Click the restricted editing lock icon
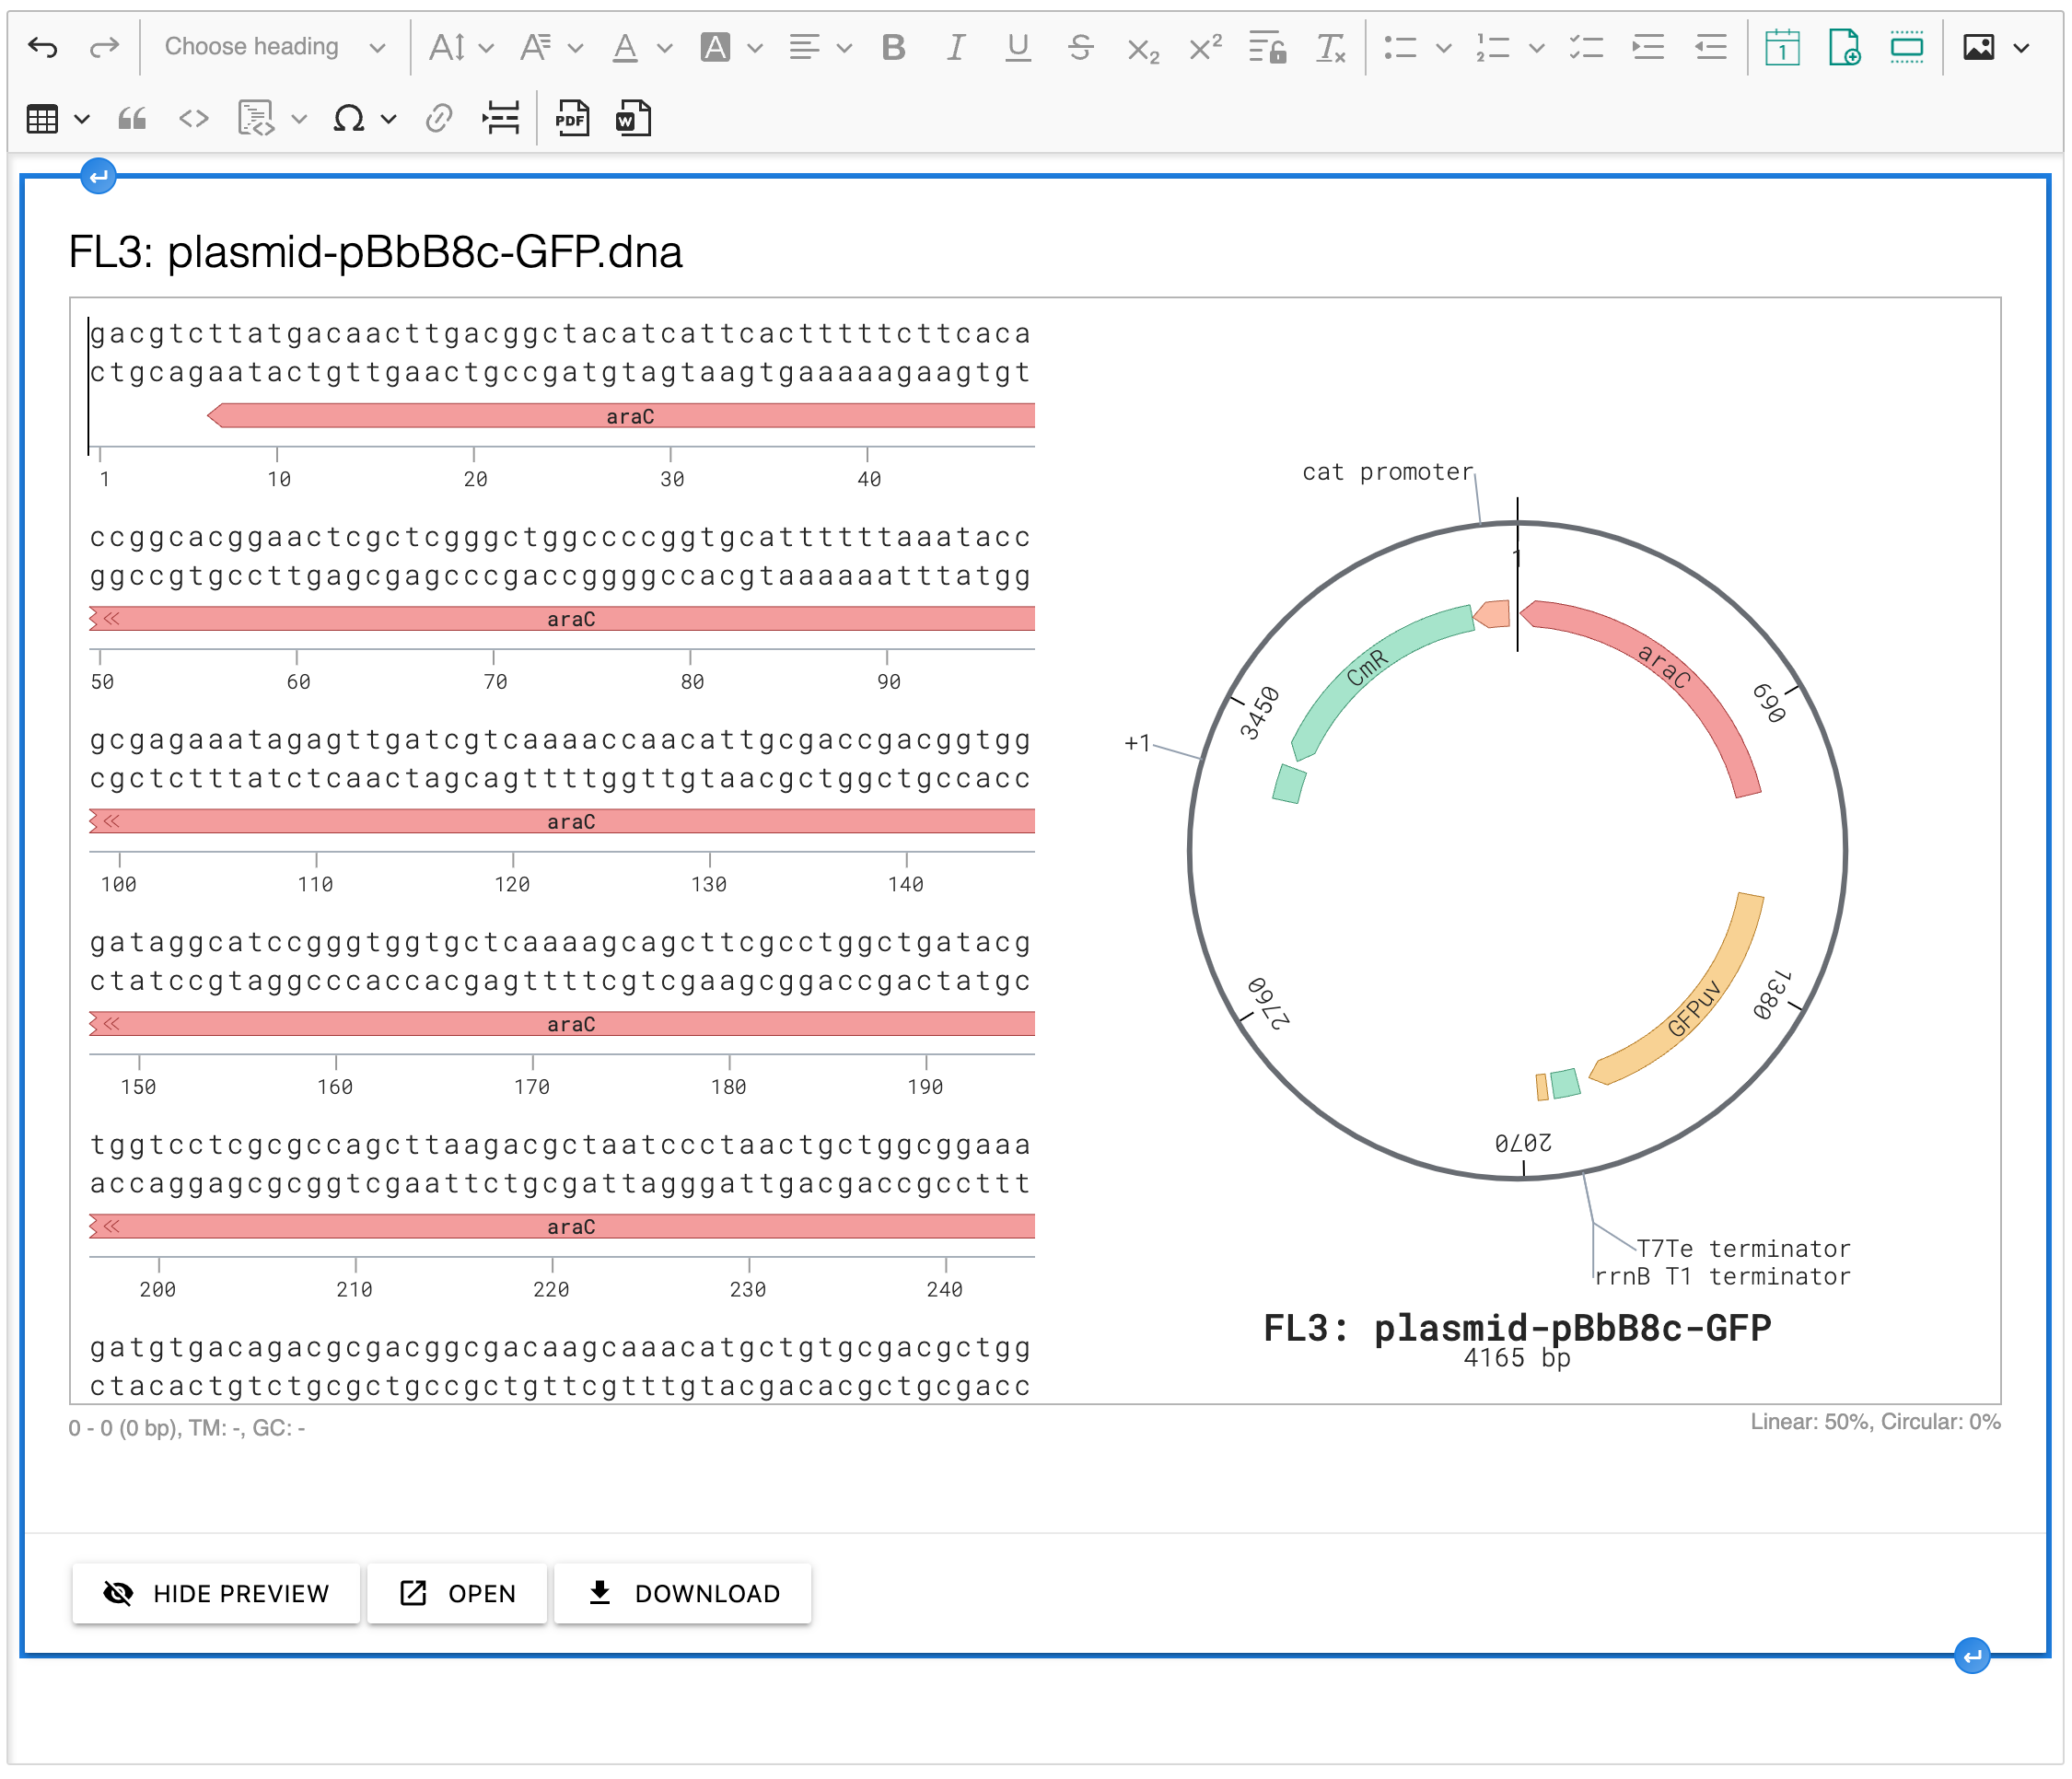This screenshot has height=1779, width=2072. pos(1268,47)
